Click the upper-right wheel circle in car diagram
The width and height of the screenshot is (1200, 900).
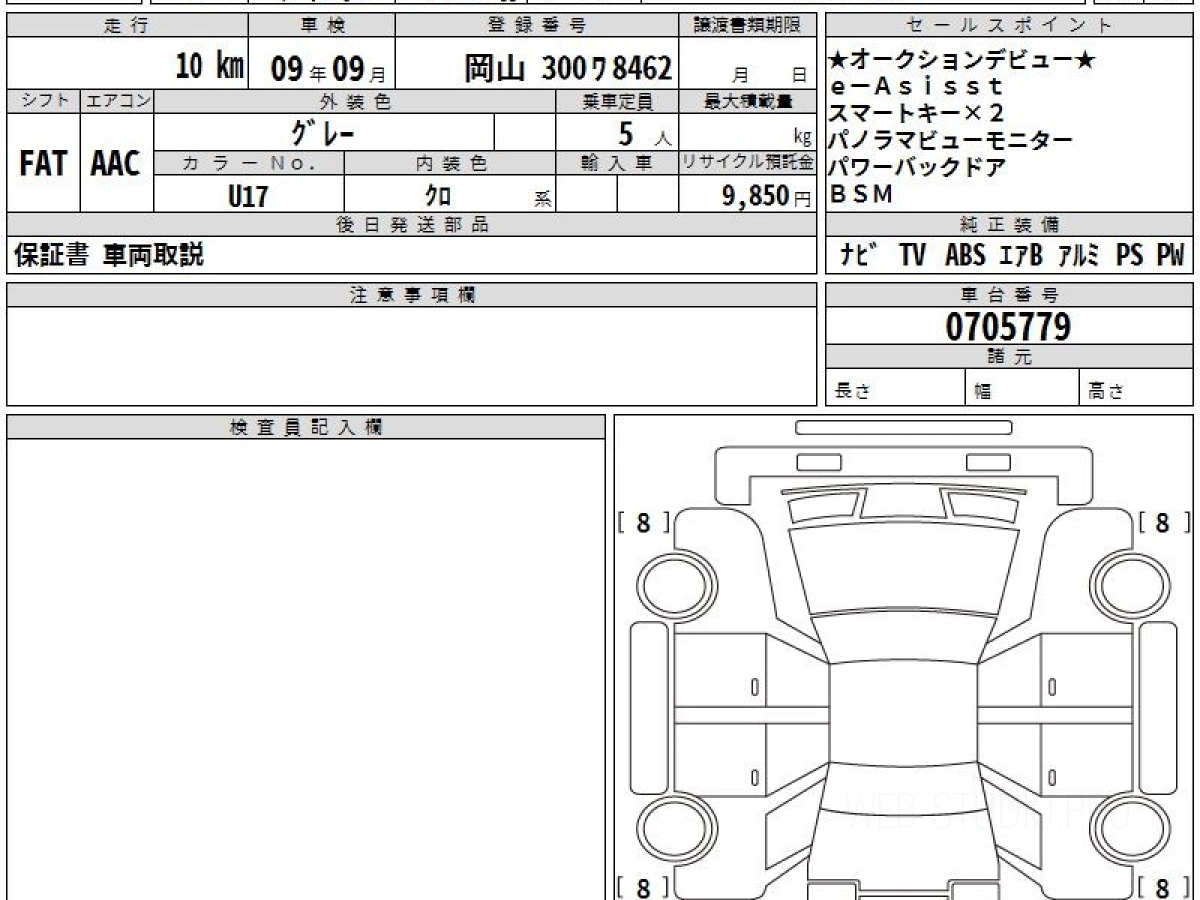pos(1127,583)
